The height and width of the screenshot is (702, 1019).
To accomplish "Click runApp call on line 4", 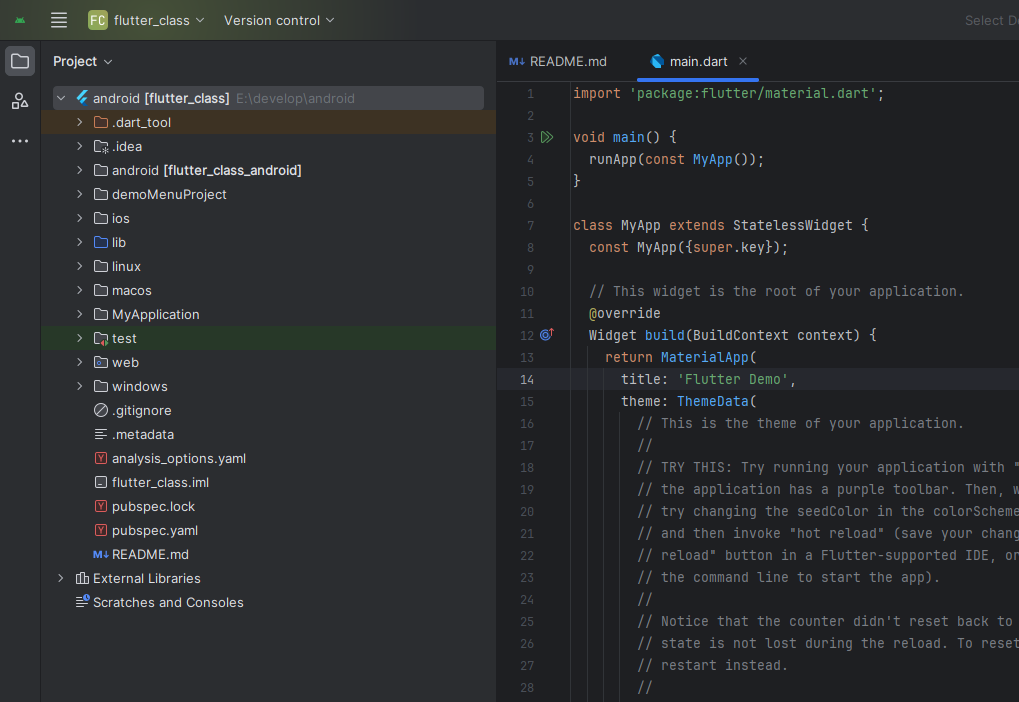I will pos(612,159).
